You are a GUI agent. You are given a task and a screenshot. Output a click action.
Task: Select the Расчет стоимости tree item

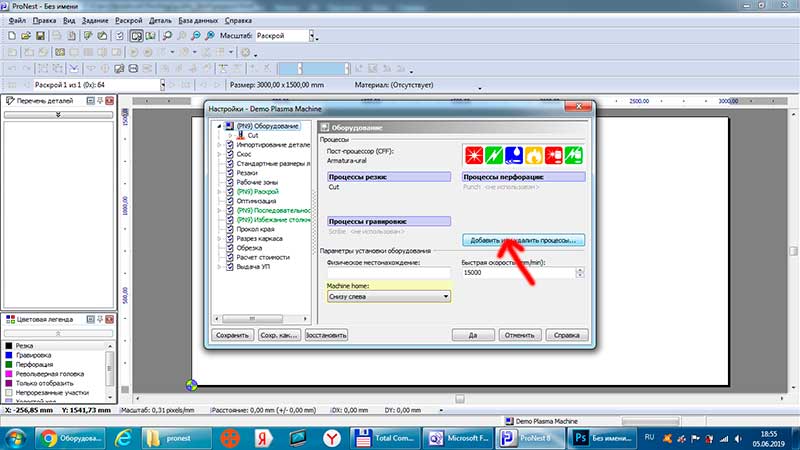263,258
